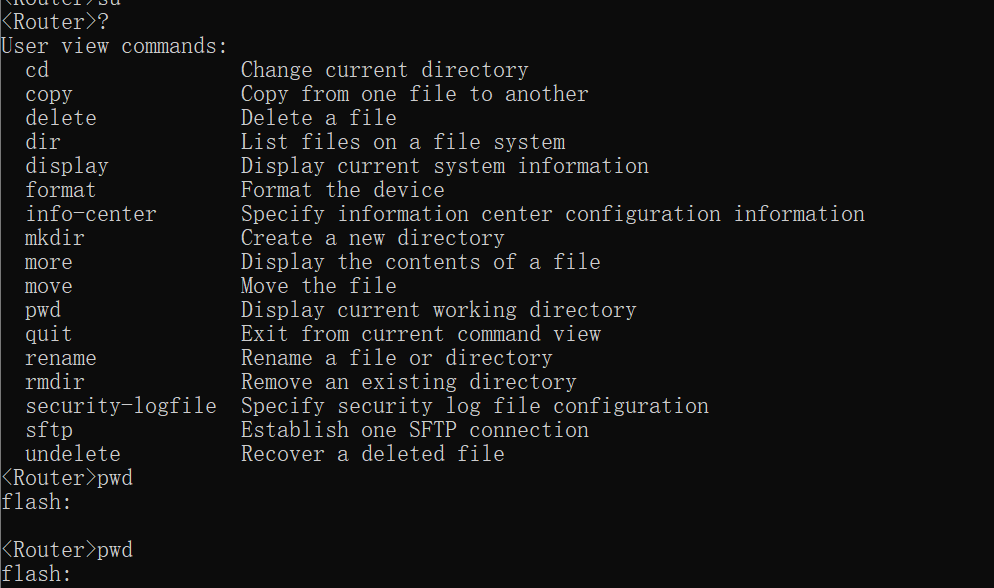Image resolution: width=994 pixels, height=588 pixels.
Task: Click the 'more' command in the list
Action: (49, 262)
